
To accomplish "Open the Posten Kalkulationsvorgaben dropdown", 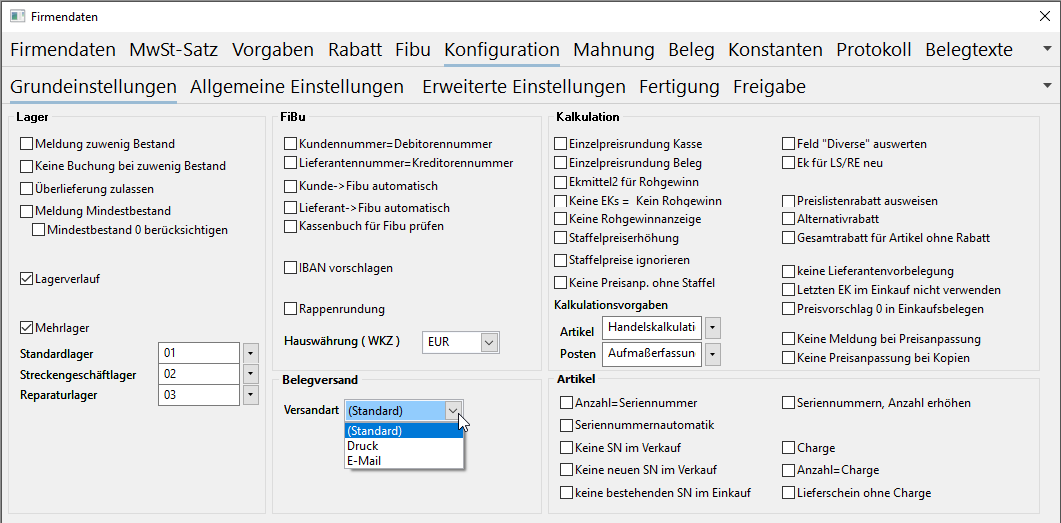I will (713, 354).
